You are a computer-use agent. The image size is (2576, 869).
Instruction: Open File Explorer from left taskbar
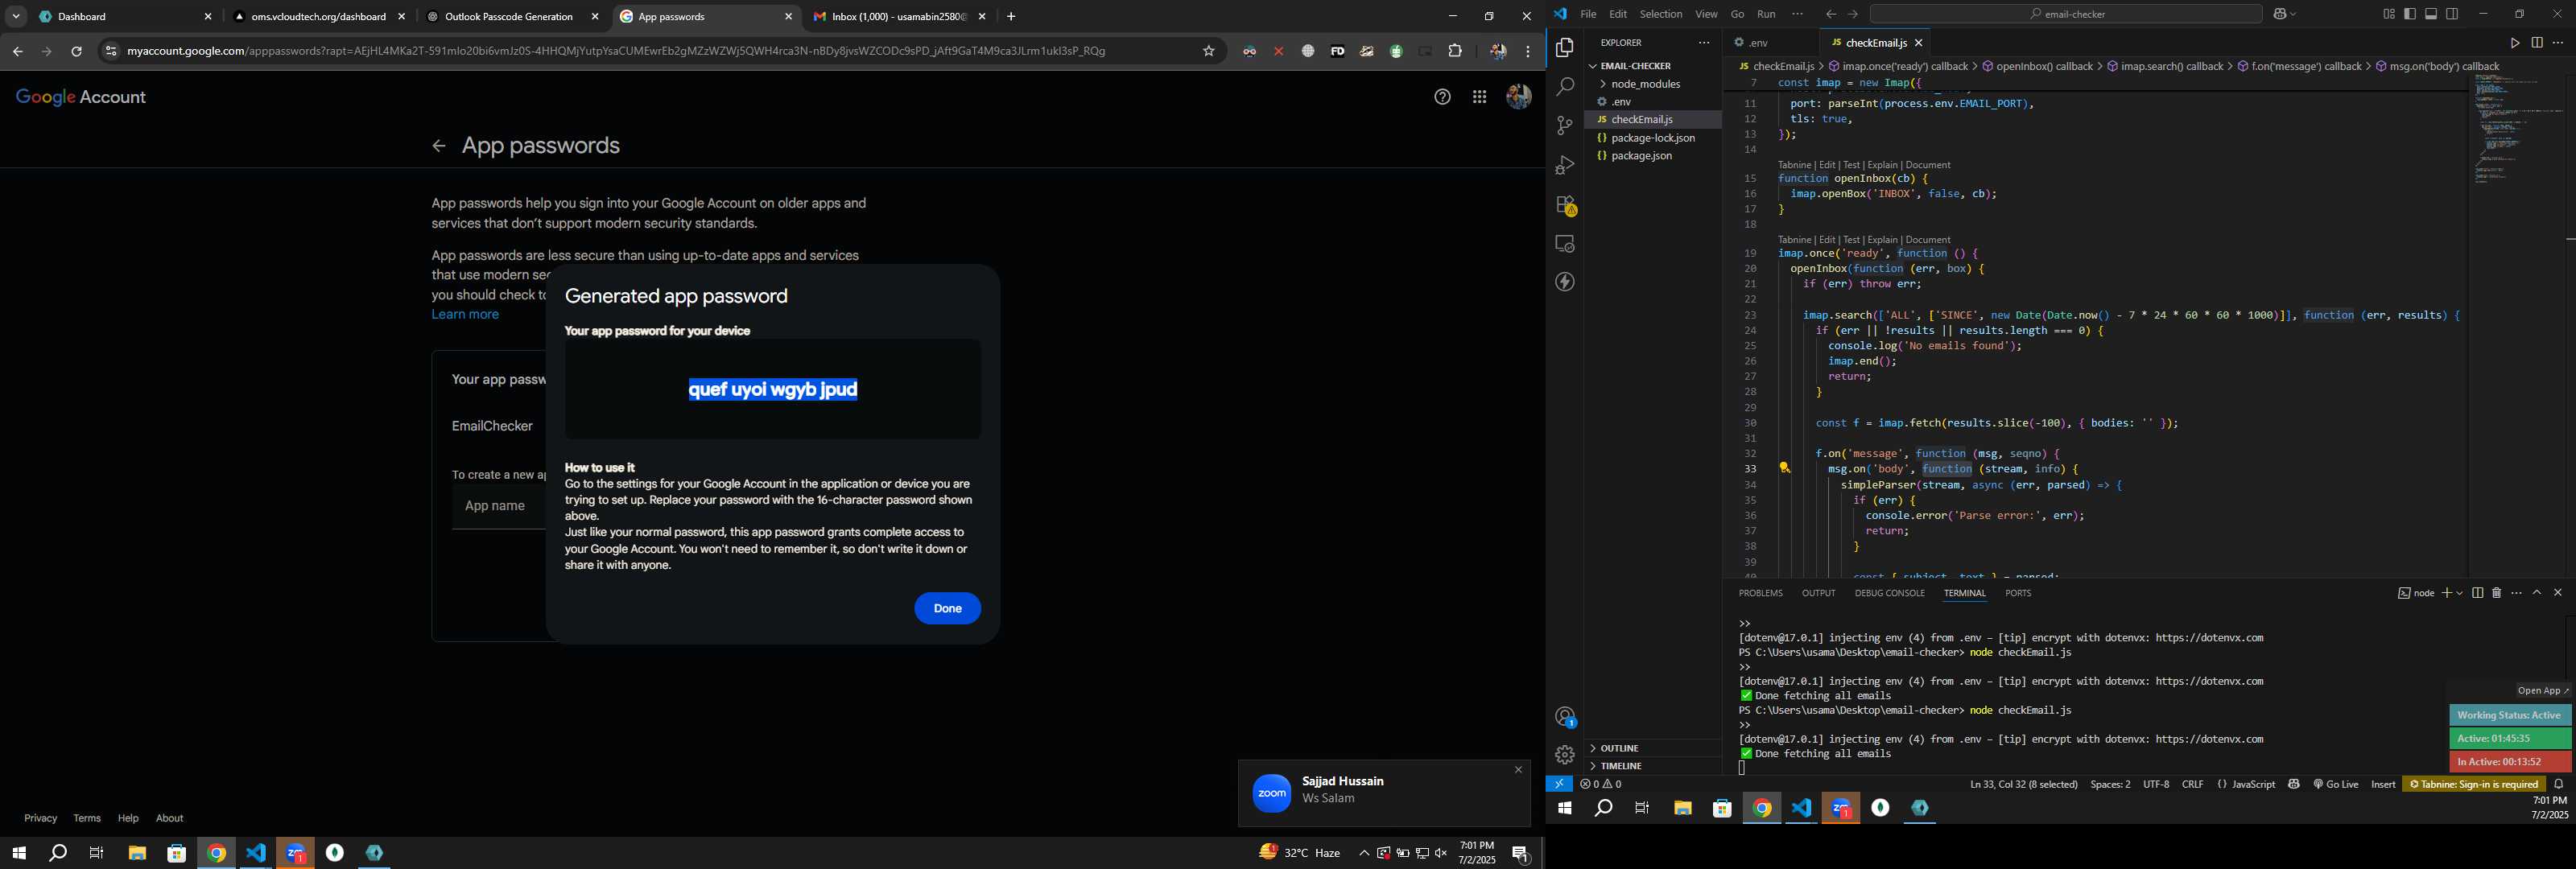point(137,853)
